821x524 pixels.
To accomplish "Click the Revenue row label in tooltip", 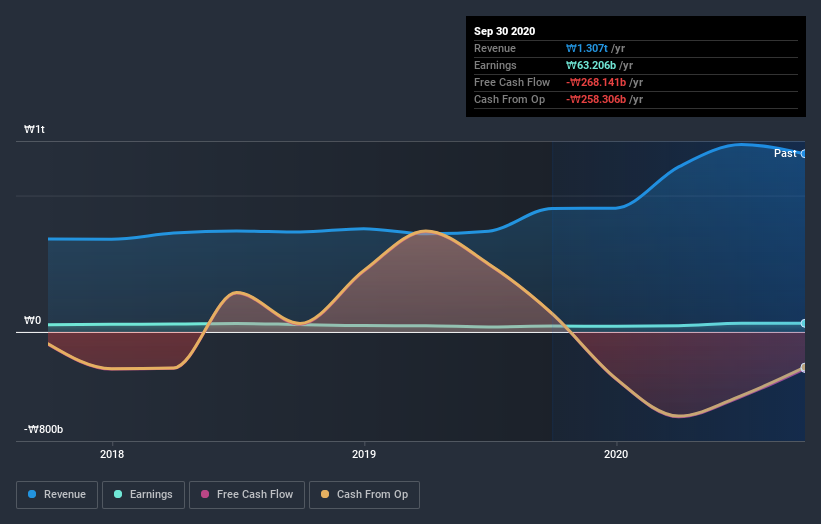I will (x=495, y=48).
